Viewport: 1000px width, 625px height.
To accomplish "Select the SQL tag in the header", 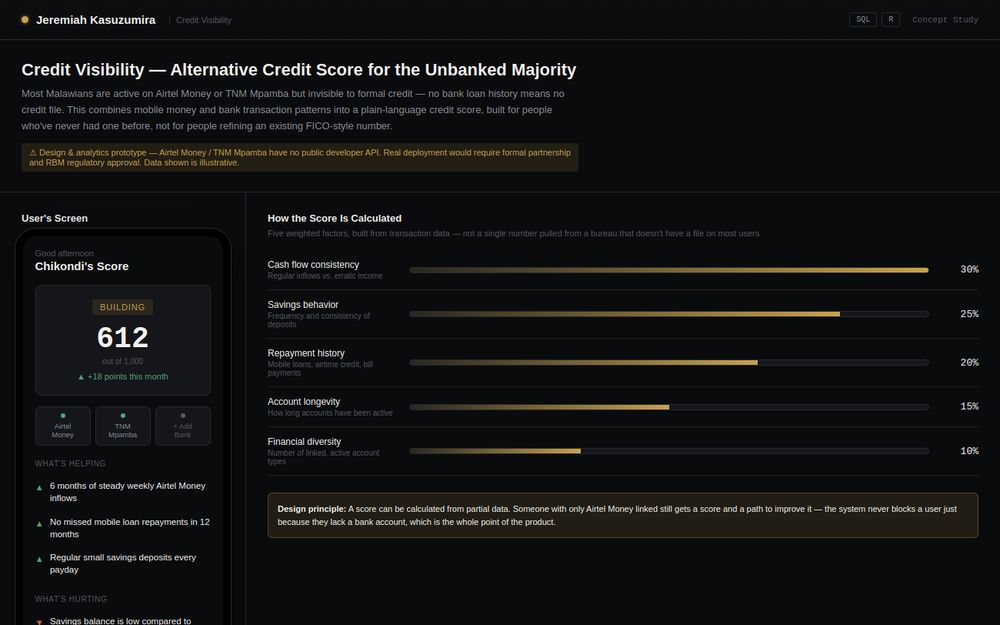I will [862, 20].
